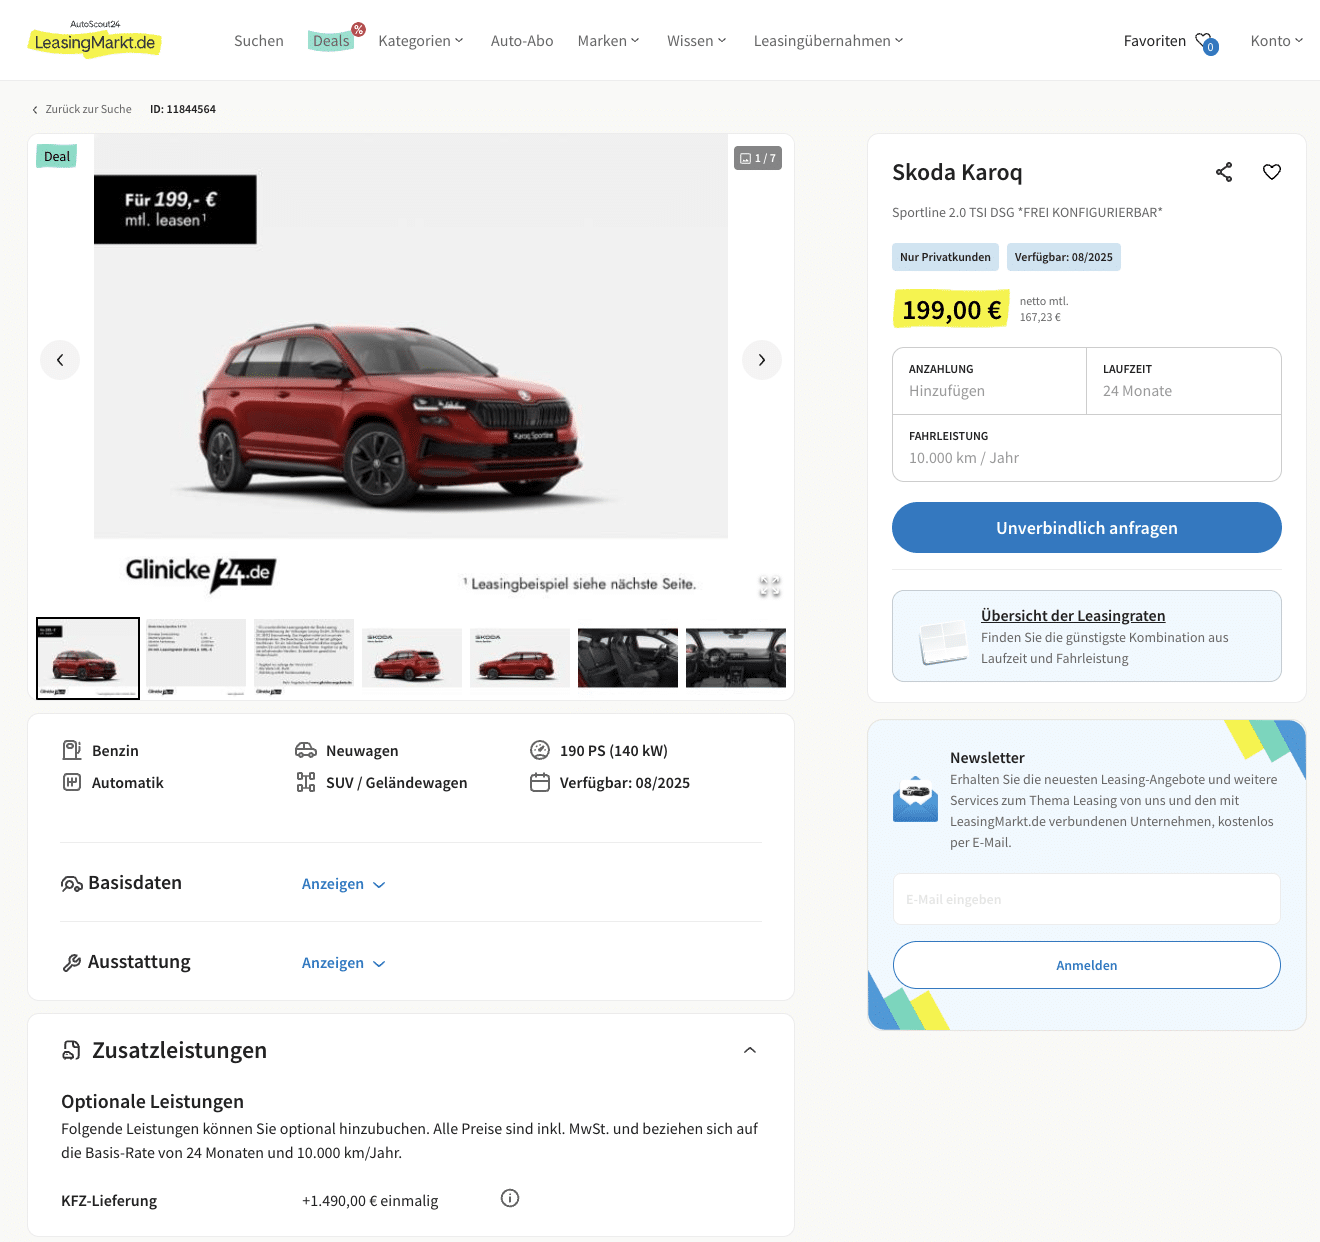Click the info icon beside KFZ-Lieferung

coord(510,1198)
